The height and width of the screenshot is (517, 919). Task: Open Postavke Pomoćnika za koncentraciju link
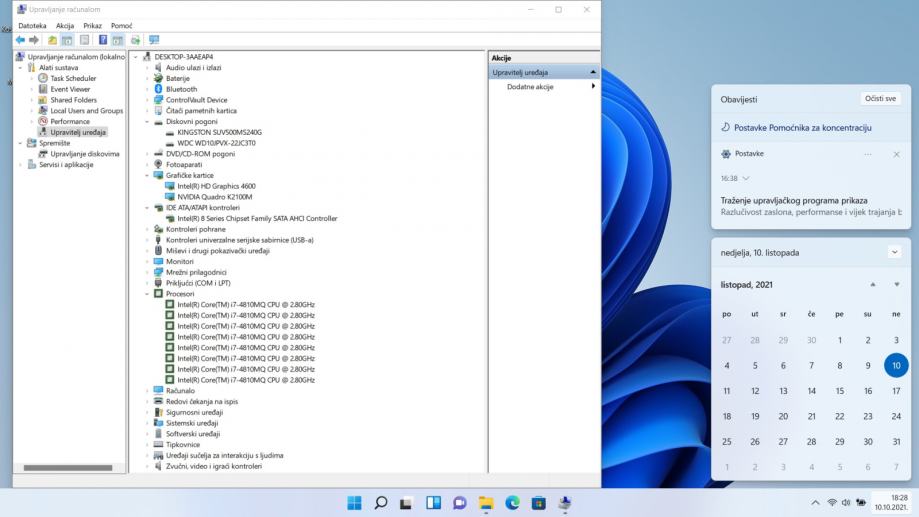pyautogui.click(x=803, y=128)
